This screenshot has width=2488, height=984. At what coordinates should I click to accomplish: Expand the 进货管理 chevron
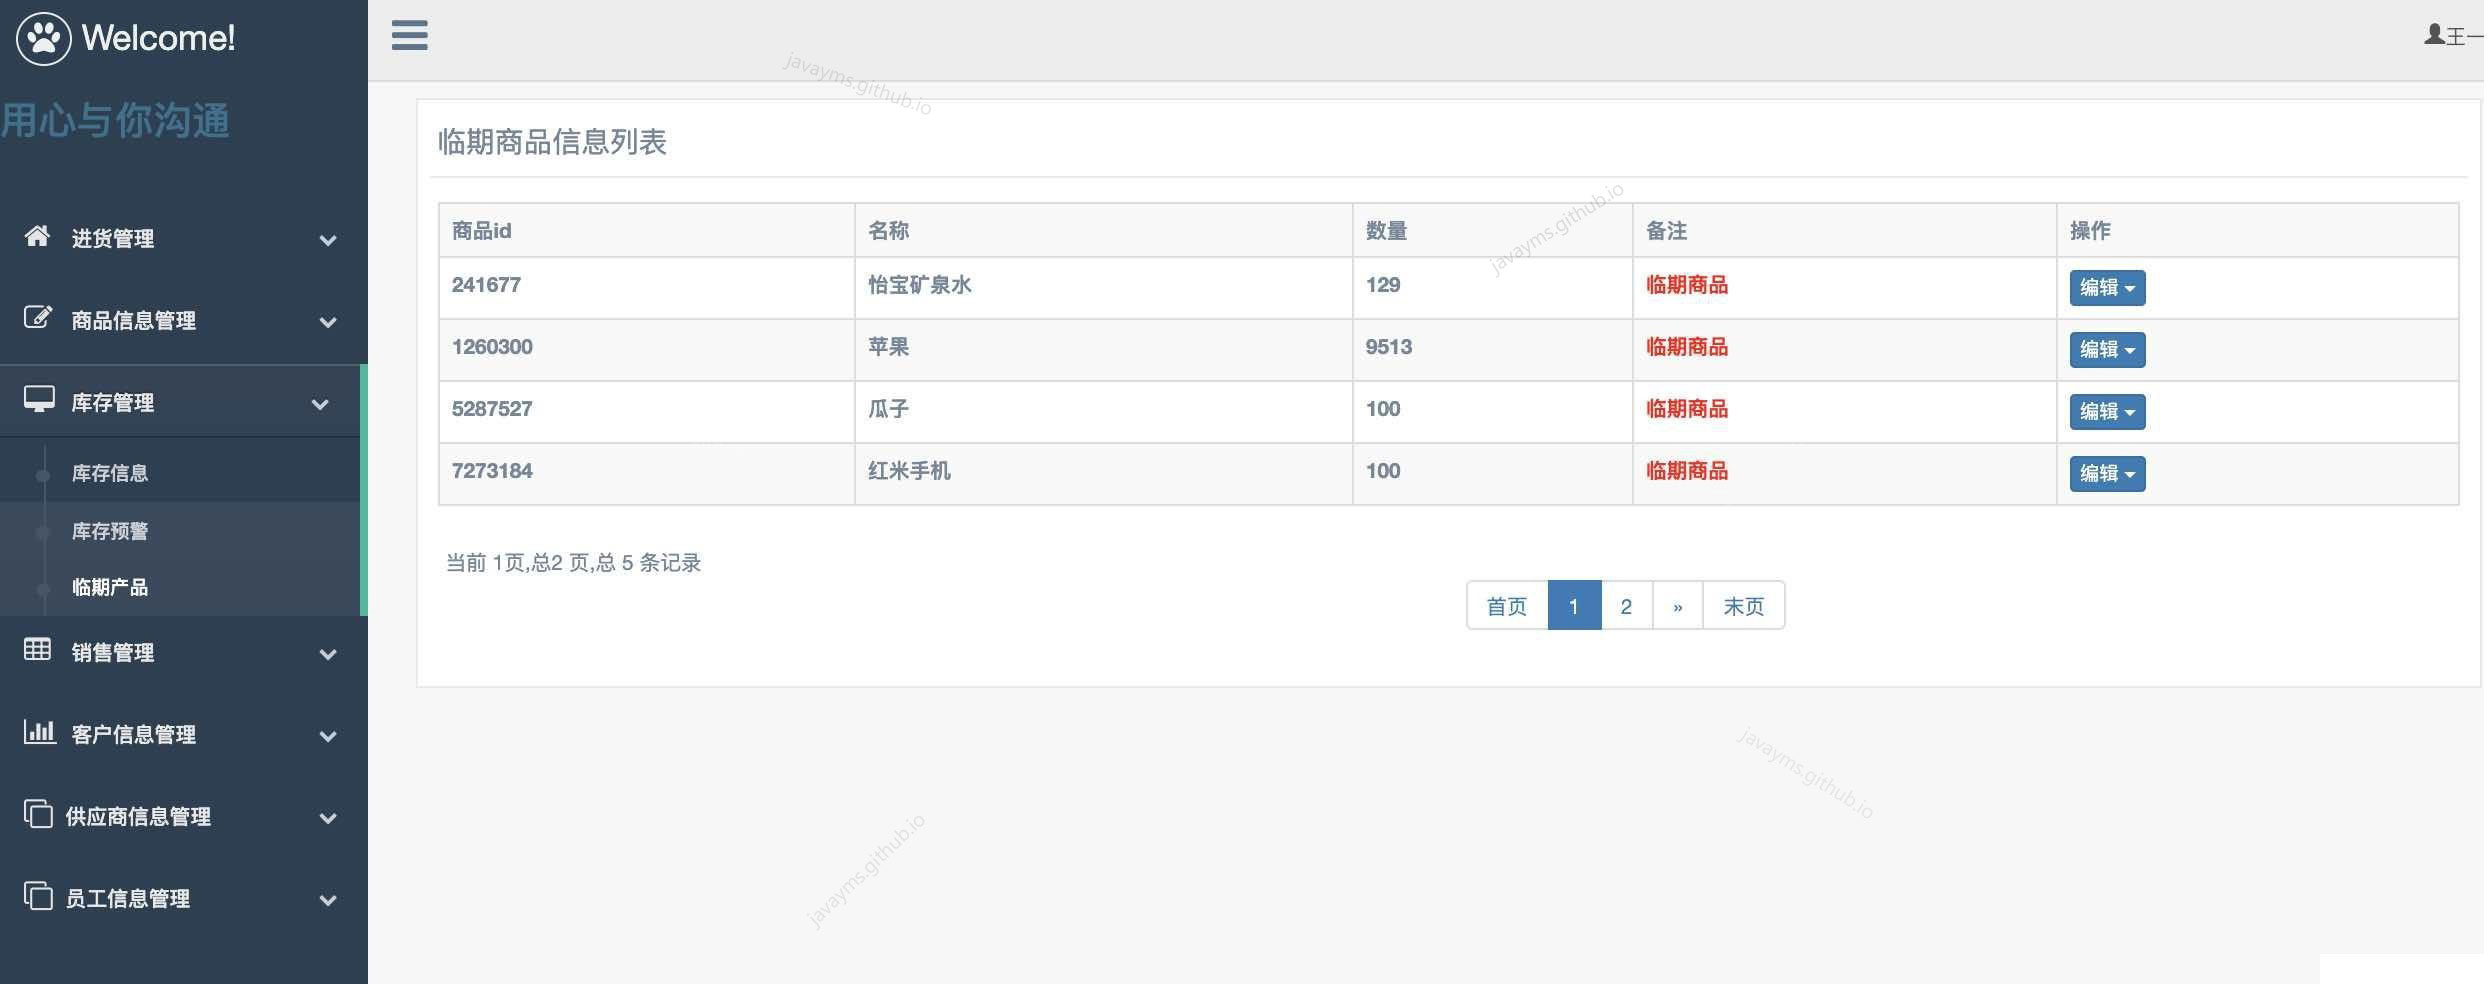327,240
